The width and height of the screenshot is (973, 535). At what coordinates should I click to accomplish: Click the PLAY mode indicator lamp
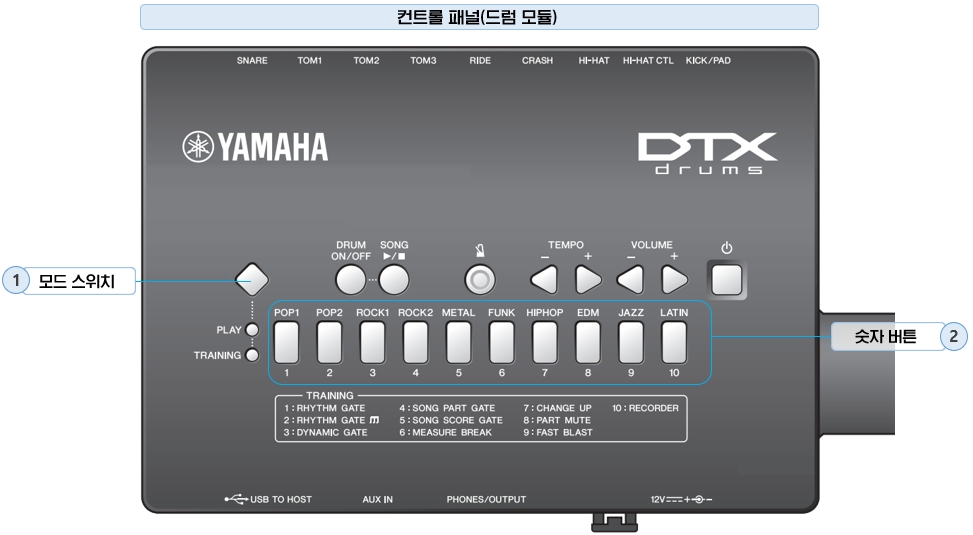(252, 330)
